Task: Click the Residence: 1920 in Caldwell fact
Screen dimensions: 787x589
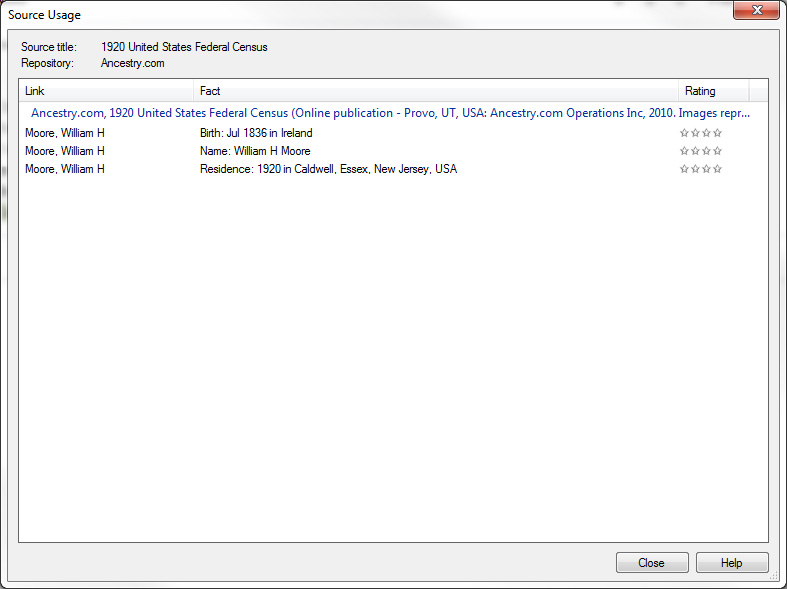Action: [328, 169]
